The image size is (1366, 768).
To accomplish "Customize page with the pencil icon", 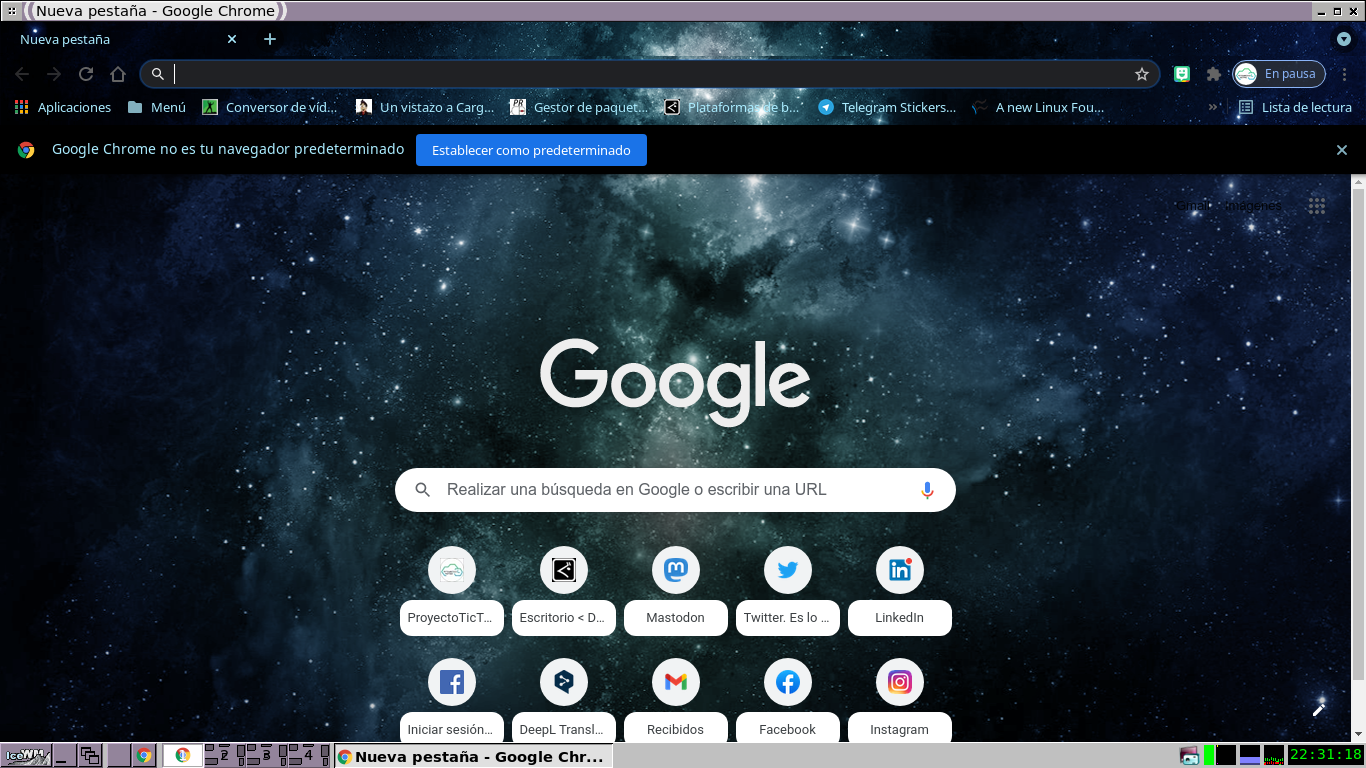I will click(x=1319, y=710).
